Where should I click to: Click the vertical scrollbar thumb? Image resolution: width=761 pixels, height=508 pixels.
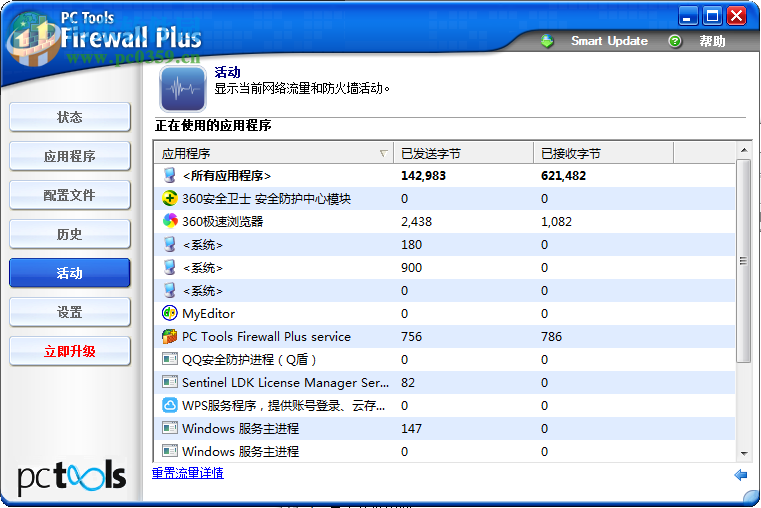pos(744,261)
